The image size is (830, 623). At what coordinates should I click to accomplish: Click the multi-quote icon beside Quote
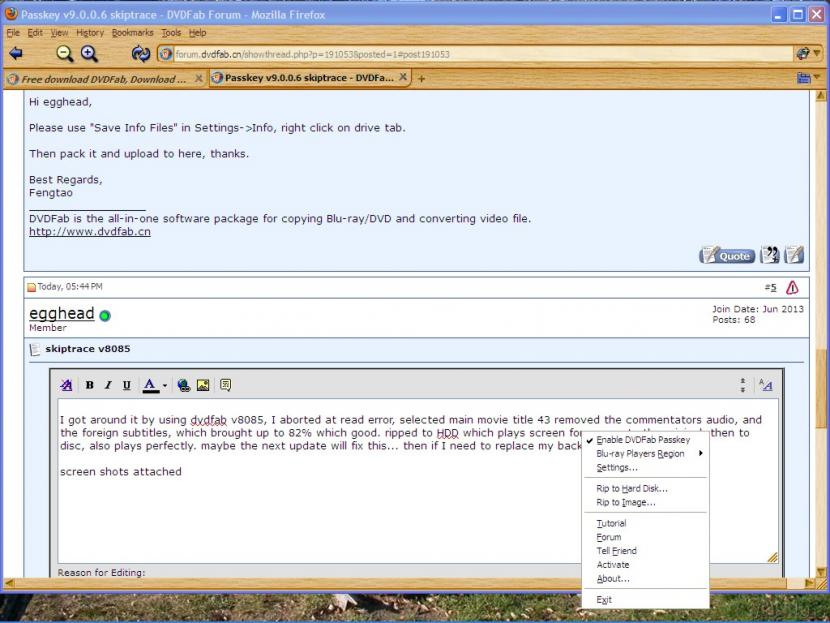pyautogui.click(x=770, y=255)
